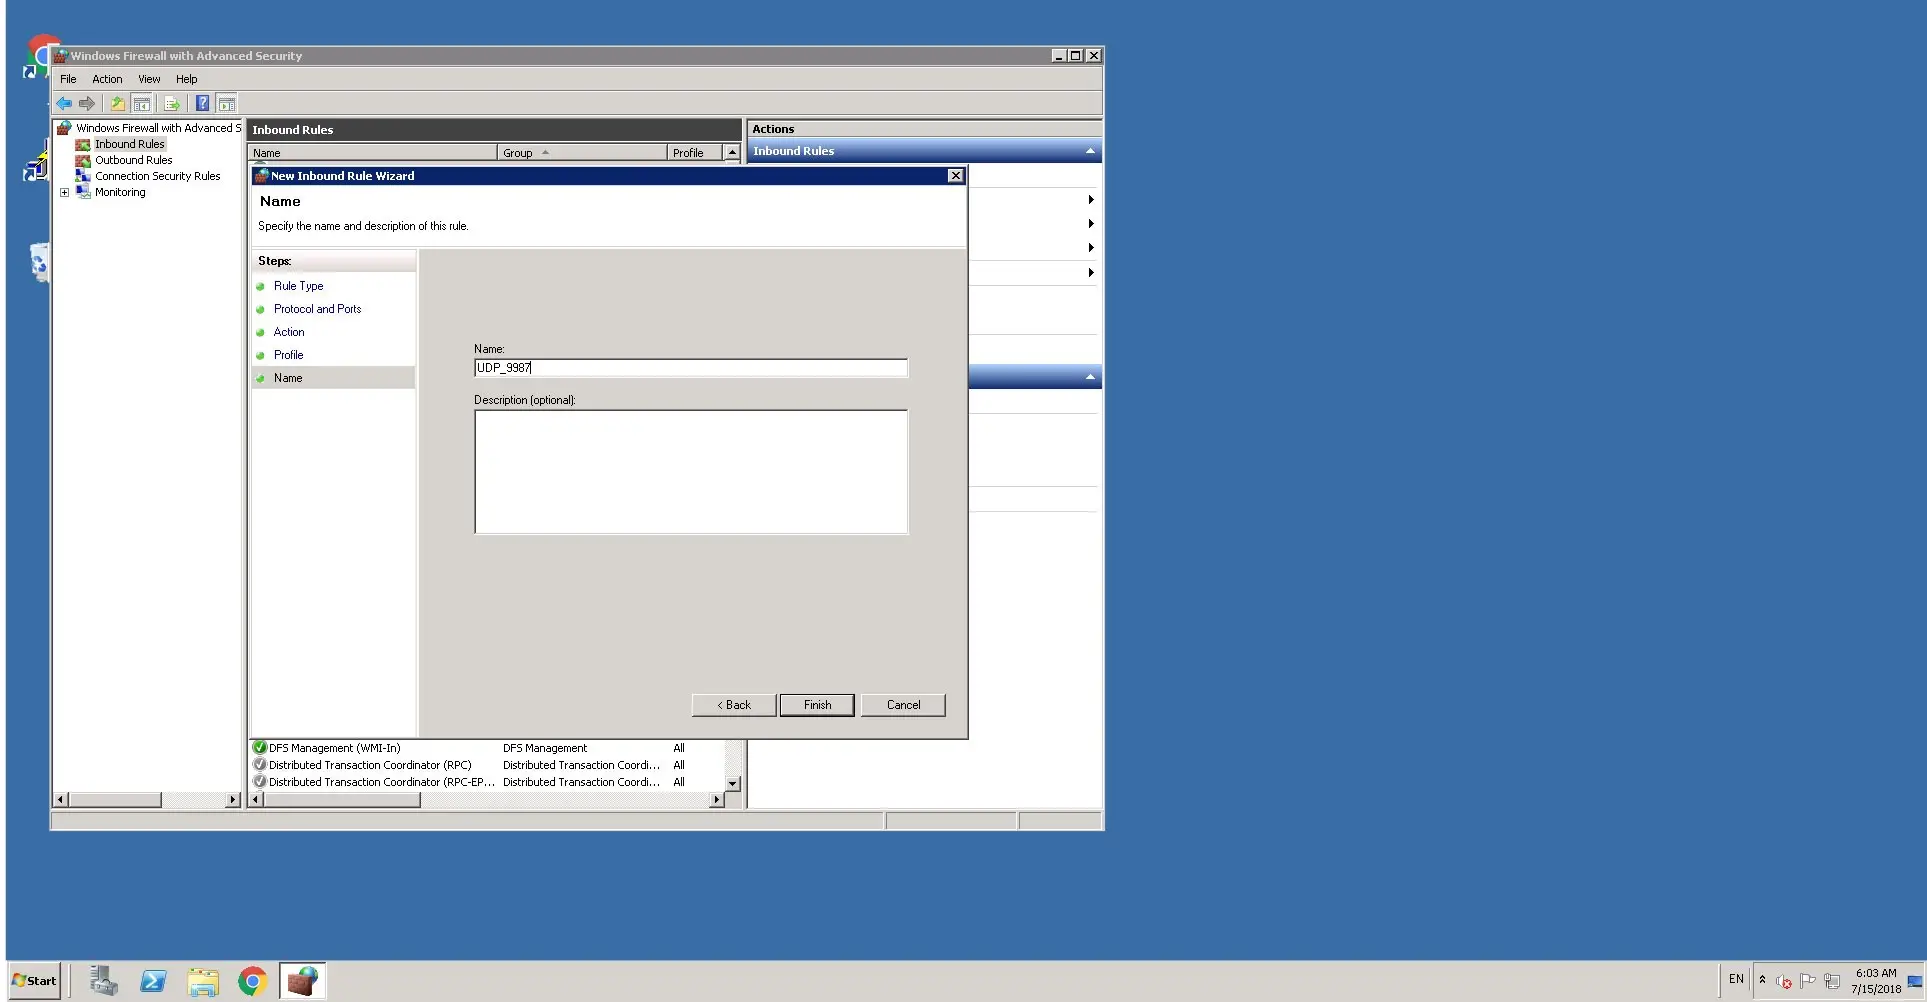The width and height of the screenshot is (1927, 1002).
Task: Click the blue Back arrow toolbar icon
Action: 64,103
